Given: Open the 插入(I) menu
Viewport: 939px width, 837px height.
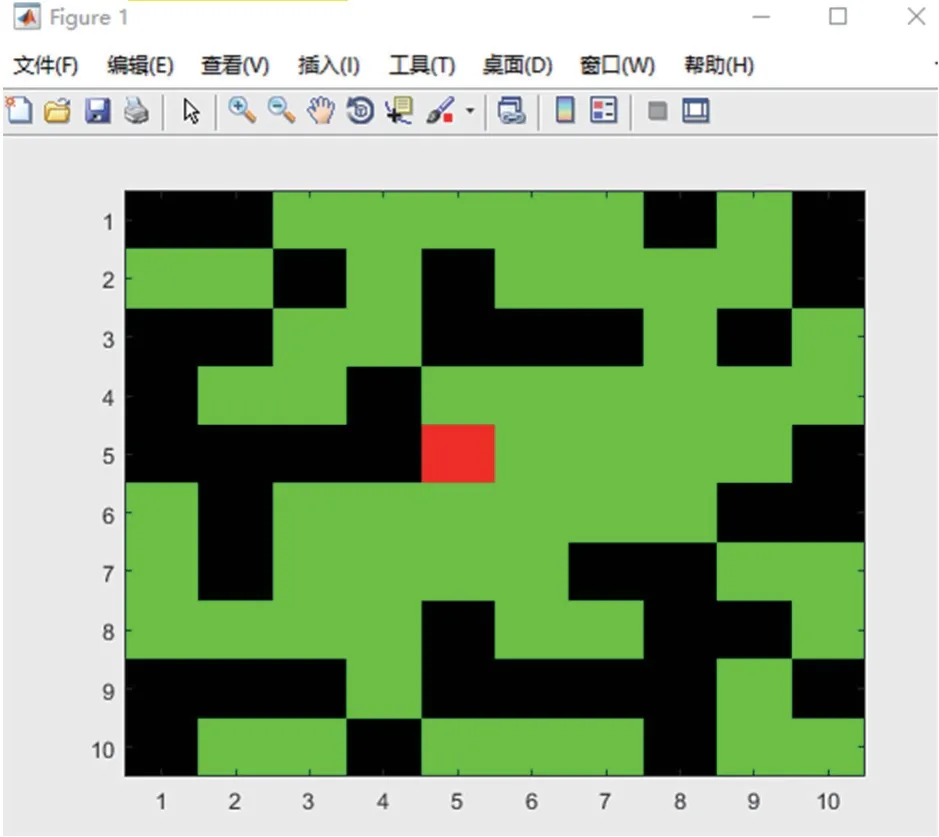Looking at the screenshot, I should click(x=329, y=65).
